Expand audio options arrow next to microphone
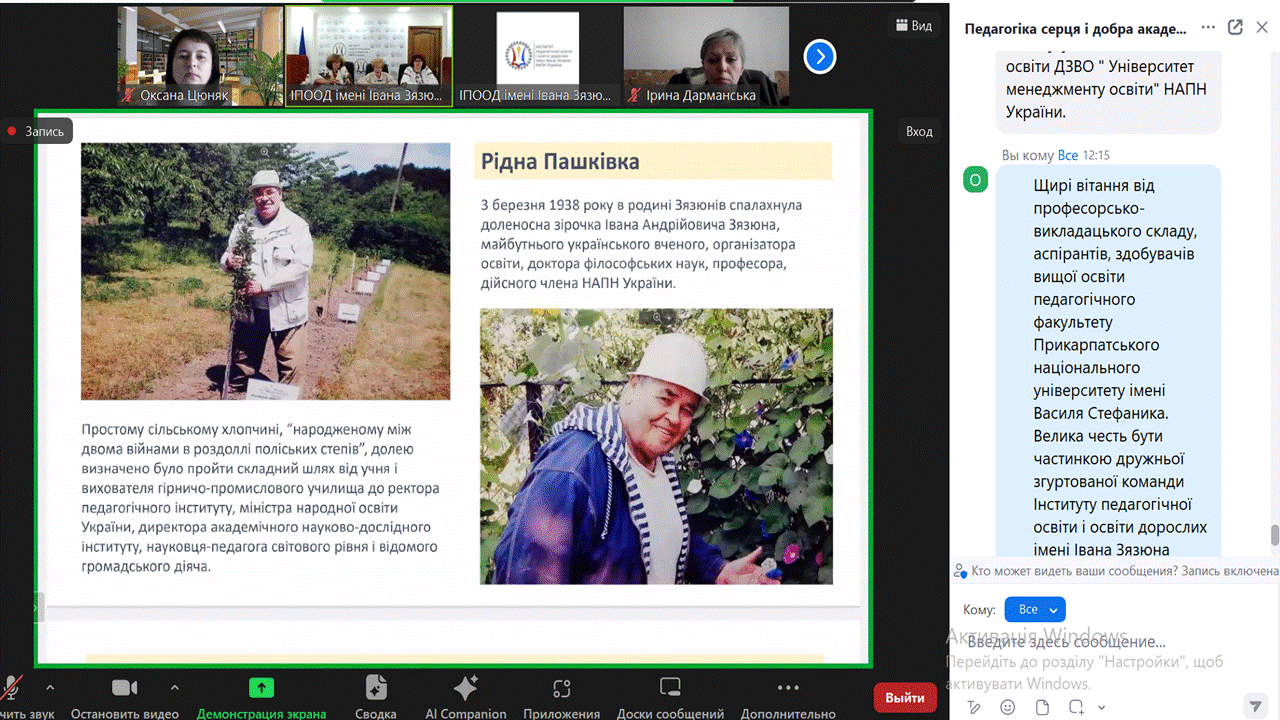 (x=50, y=688)
